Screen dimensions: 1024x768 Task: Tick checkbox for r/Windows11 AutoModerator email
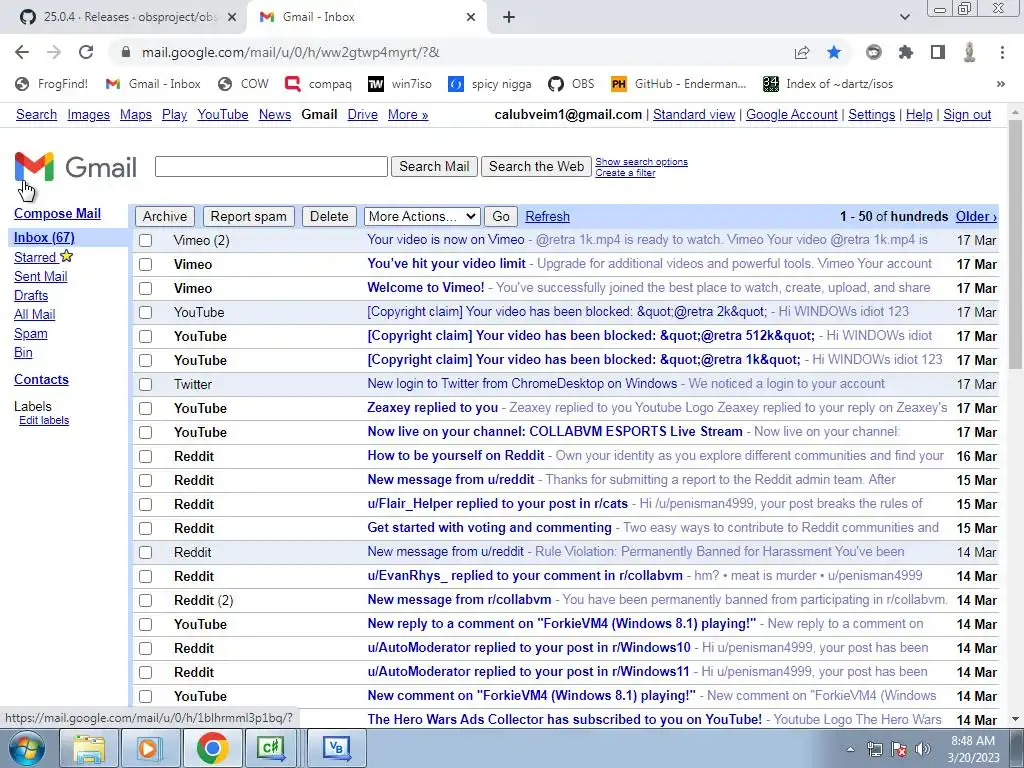[x=146, y=672]
